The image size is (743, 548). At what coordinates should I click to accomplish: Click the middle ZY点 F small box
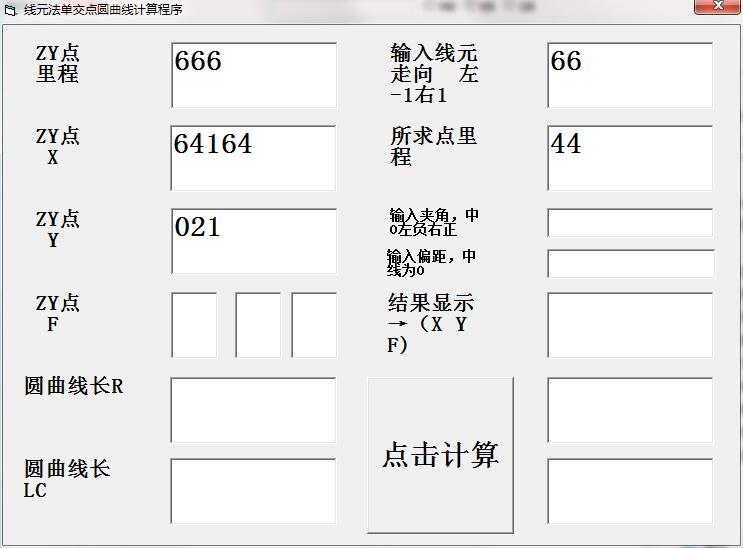click(258, 325)
